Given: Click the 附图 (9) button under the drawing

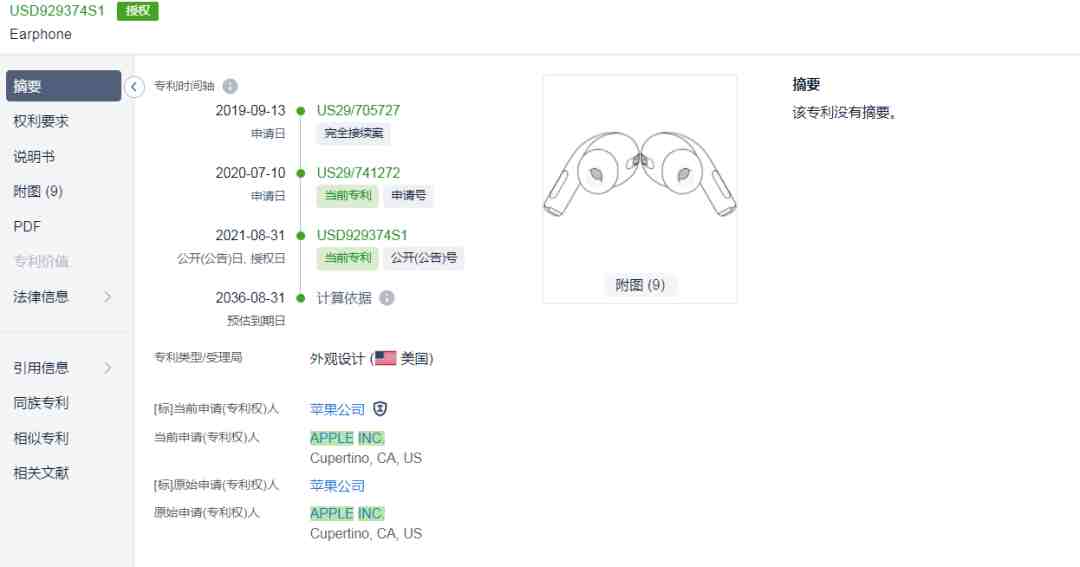Looking at the screenshot, I should click(640, 285).
